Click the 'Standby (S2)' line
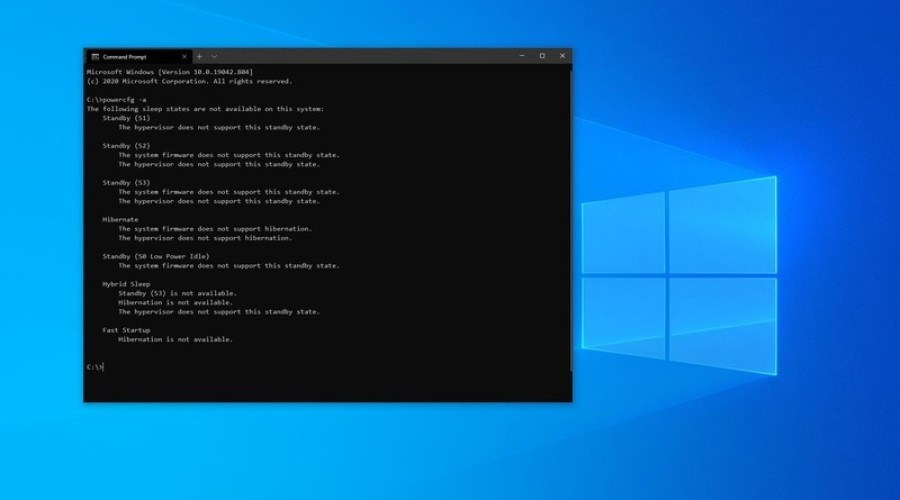The image size is (900, 500). click(126, 145)
